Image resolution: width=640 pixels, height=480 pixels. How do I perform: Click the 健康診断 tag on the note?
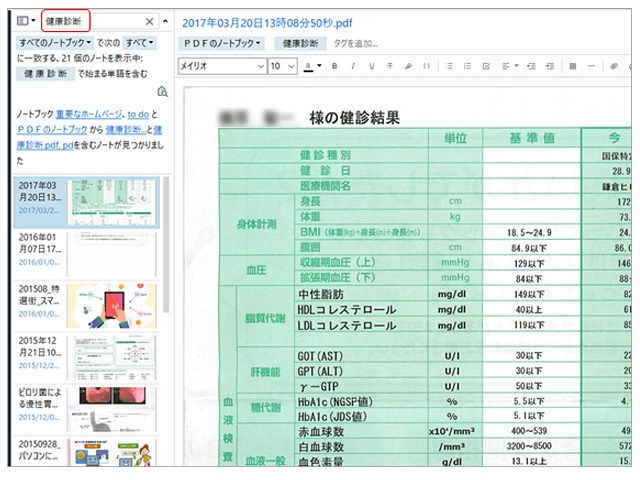coord(300,43)
